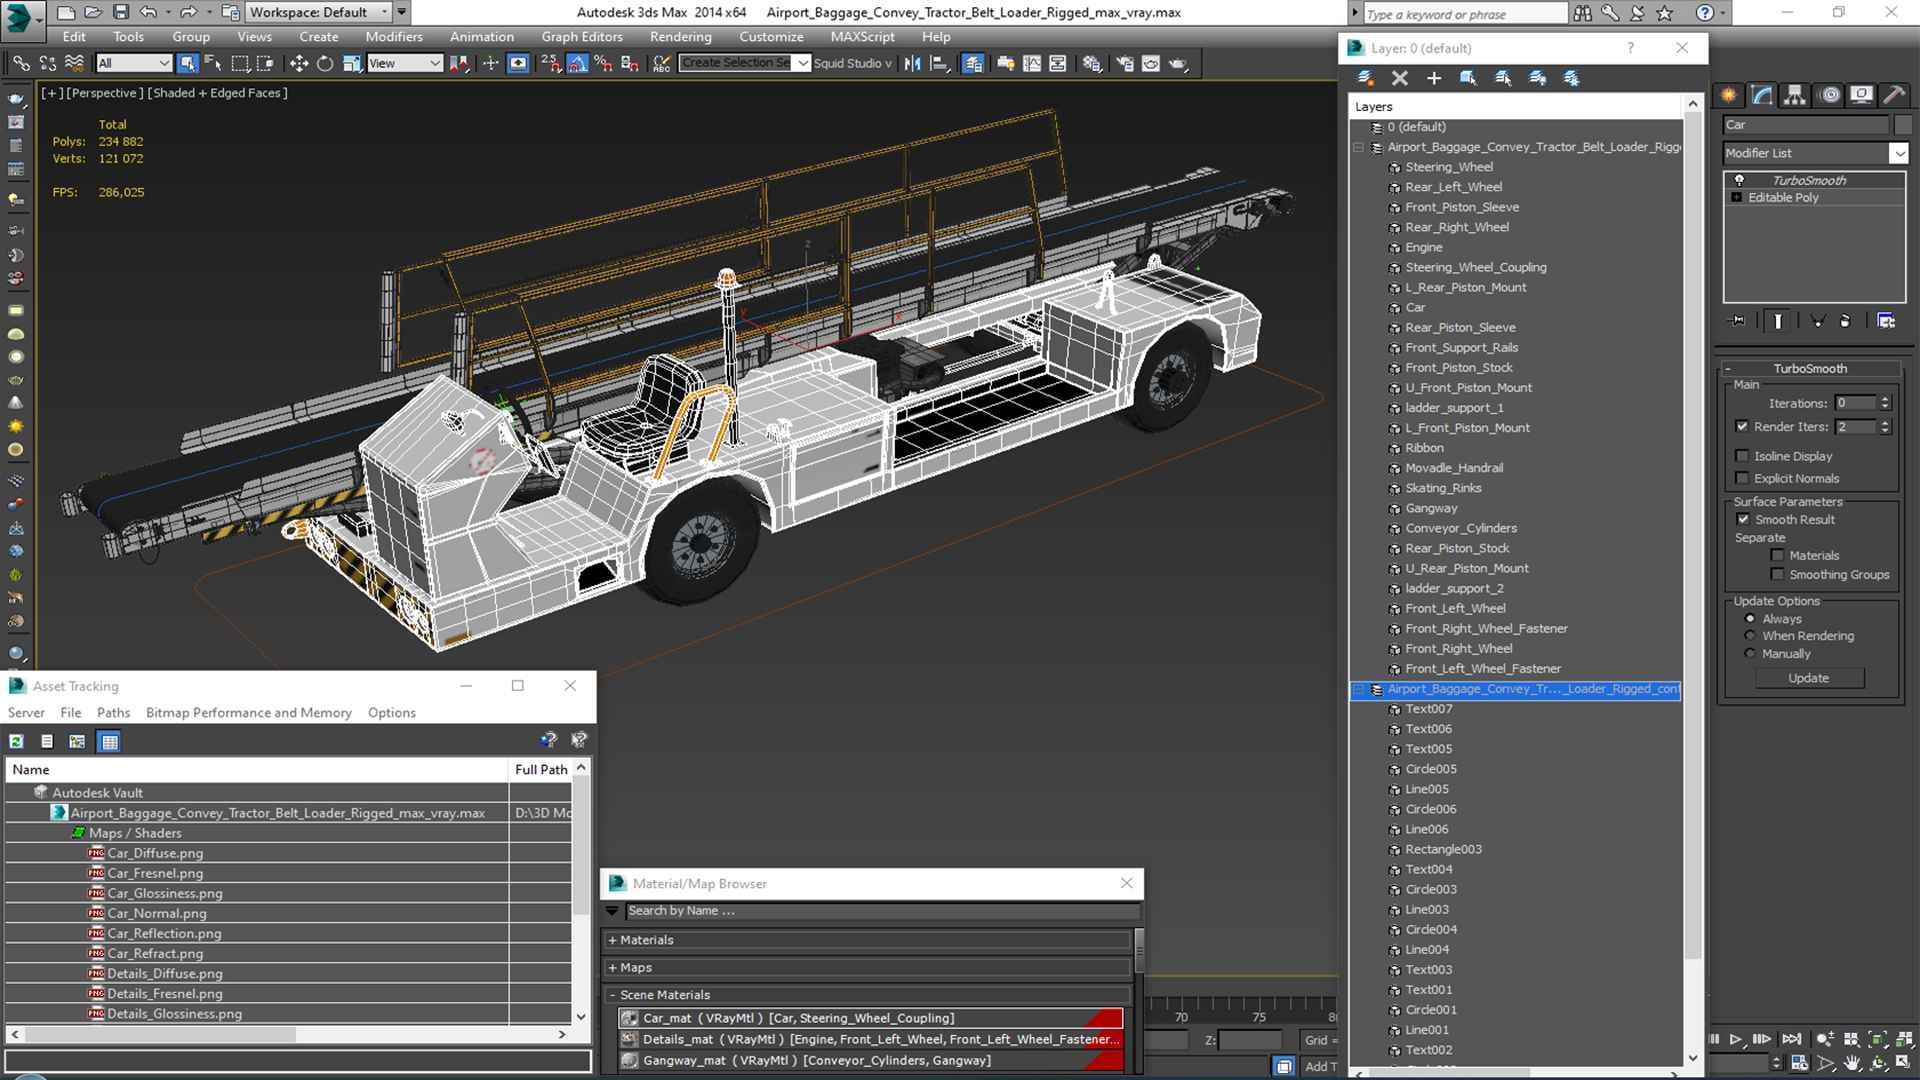The width and height of the screenshot is (1920, 1080).
Task: Open the Modifier List dropdown
Action: [1898, 153]
